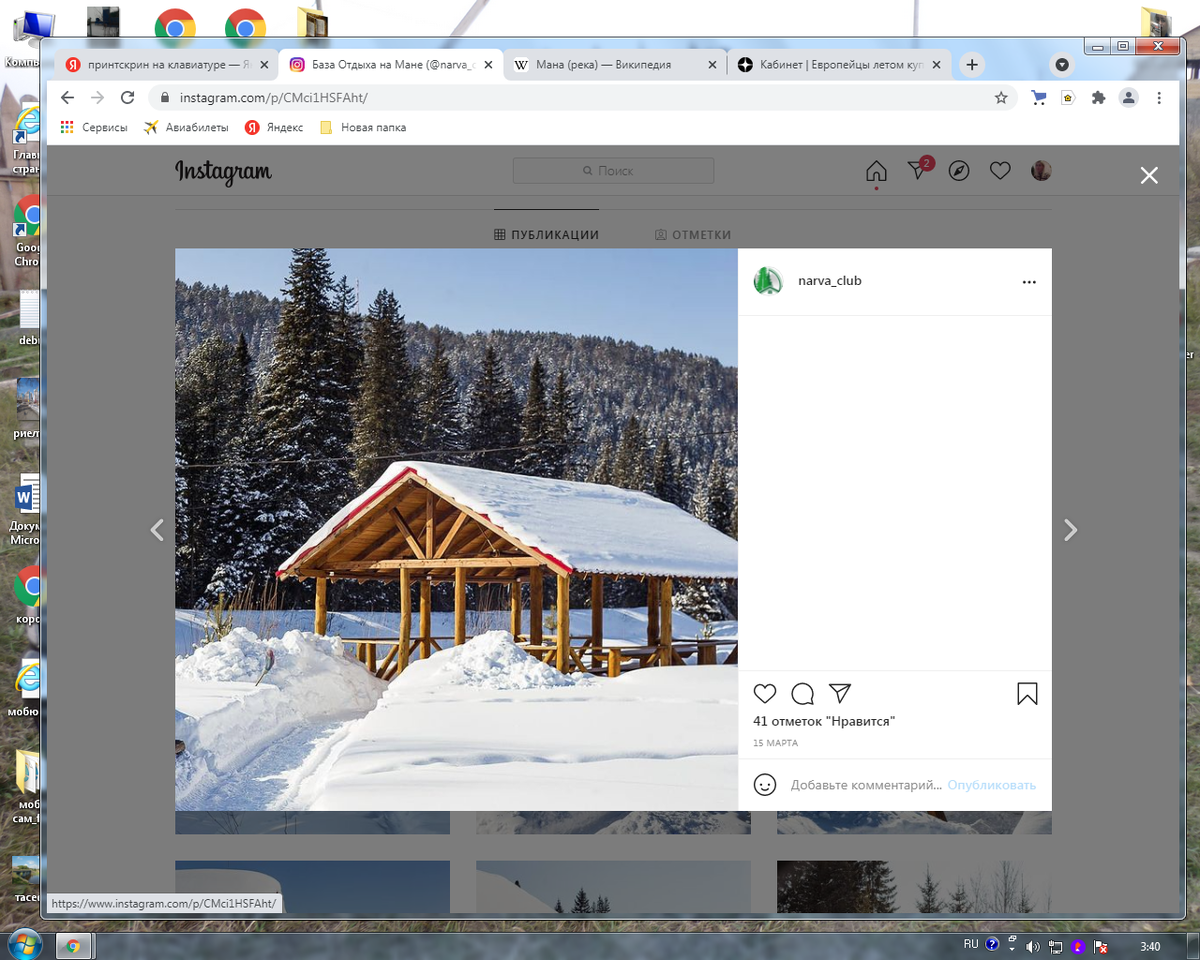The width and height of the screenshot is (1200, 960).
Task: View the 41 likes list
Action: 824,721
